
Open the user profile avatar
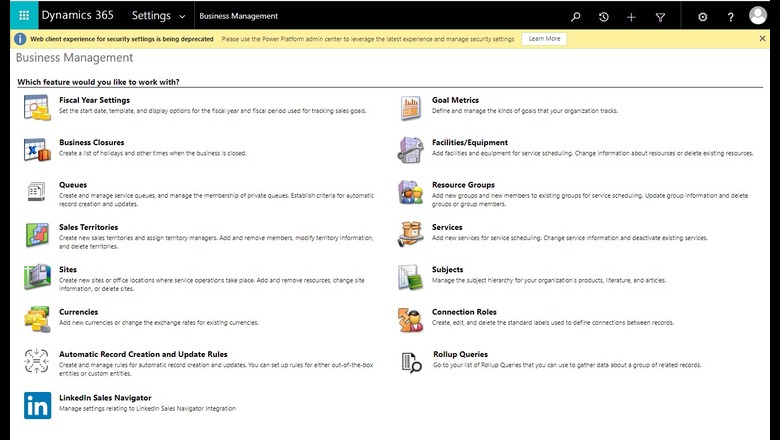tap(758, 15)
